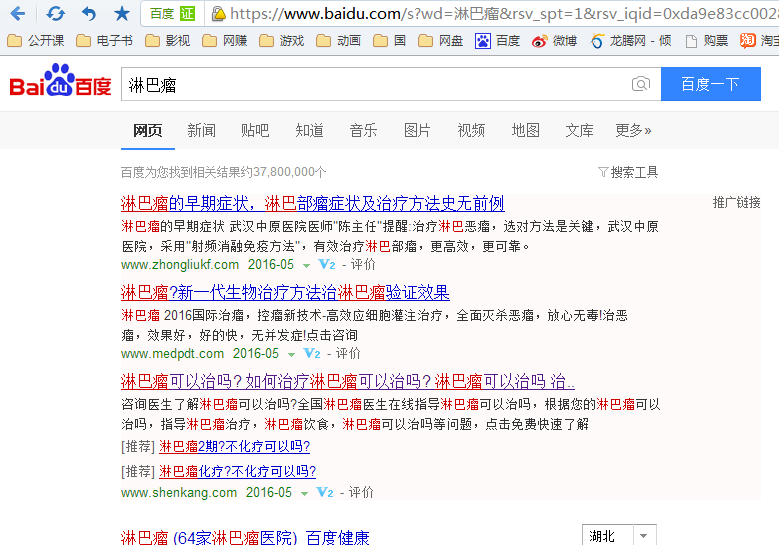The image size is (779, 545).
Task: Expand dropdown arrow after www.shenkang.com 2016-05
Action: 305,494
